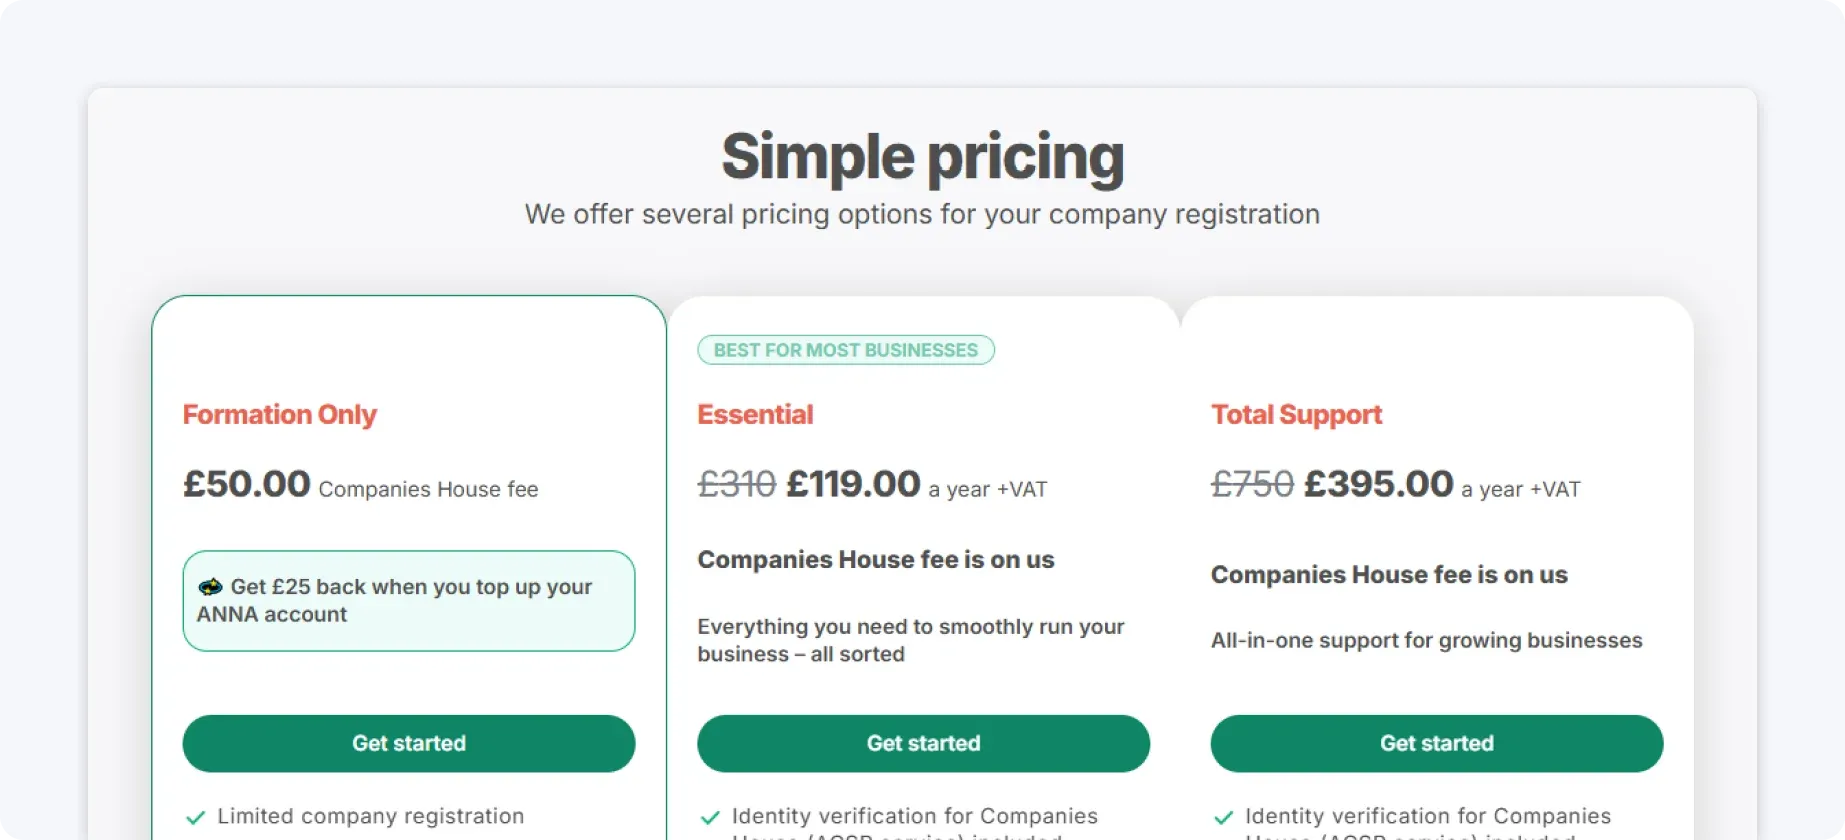
Task: Click "Companies House fee is on us" under Essential
Action: [876, 559]
